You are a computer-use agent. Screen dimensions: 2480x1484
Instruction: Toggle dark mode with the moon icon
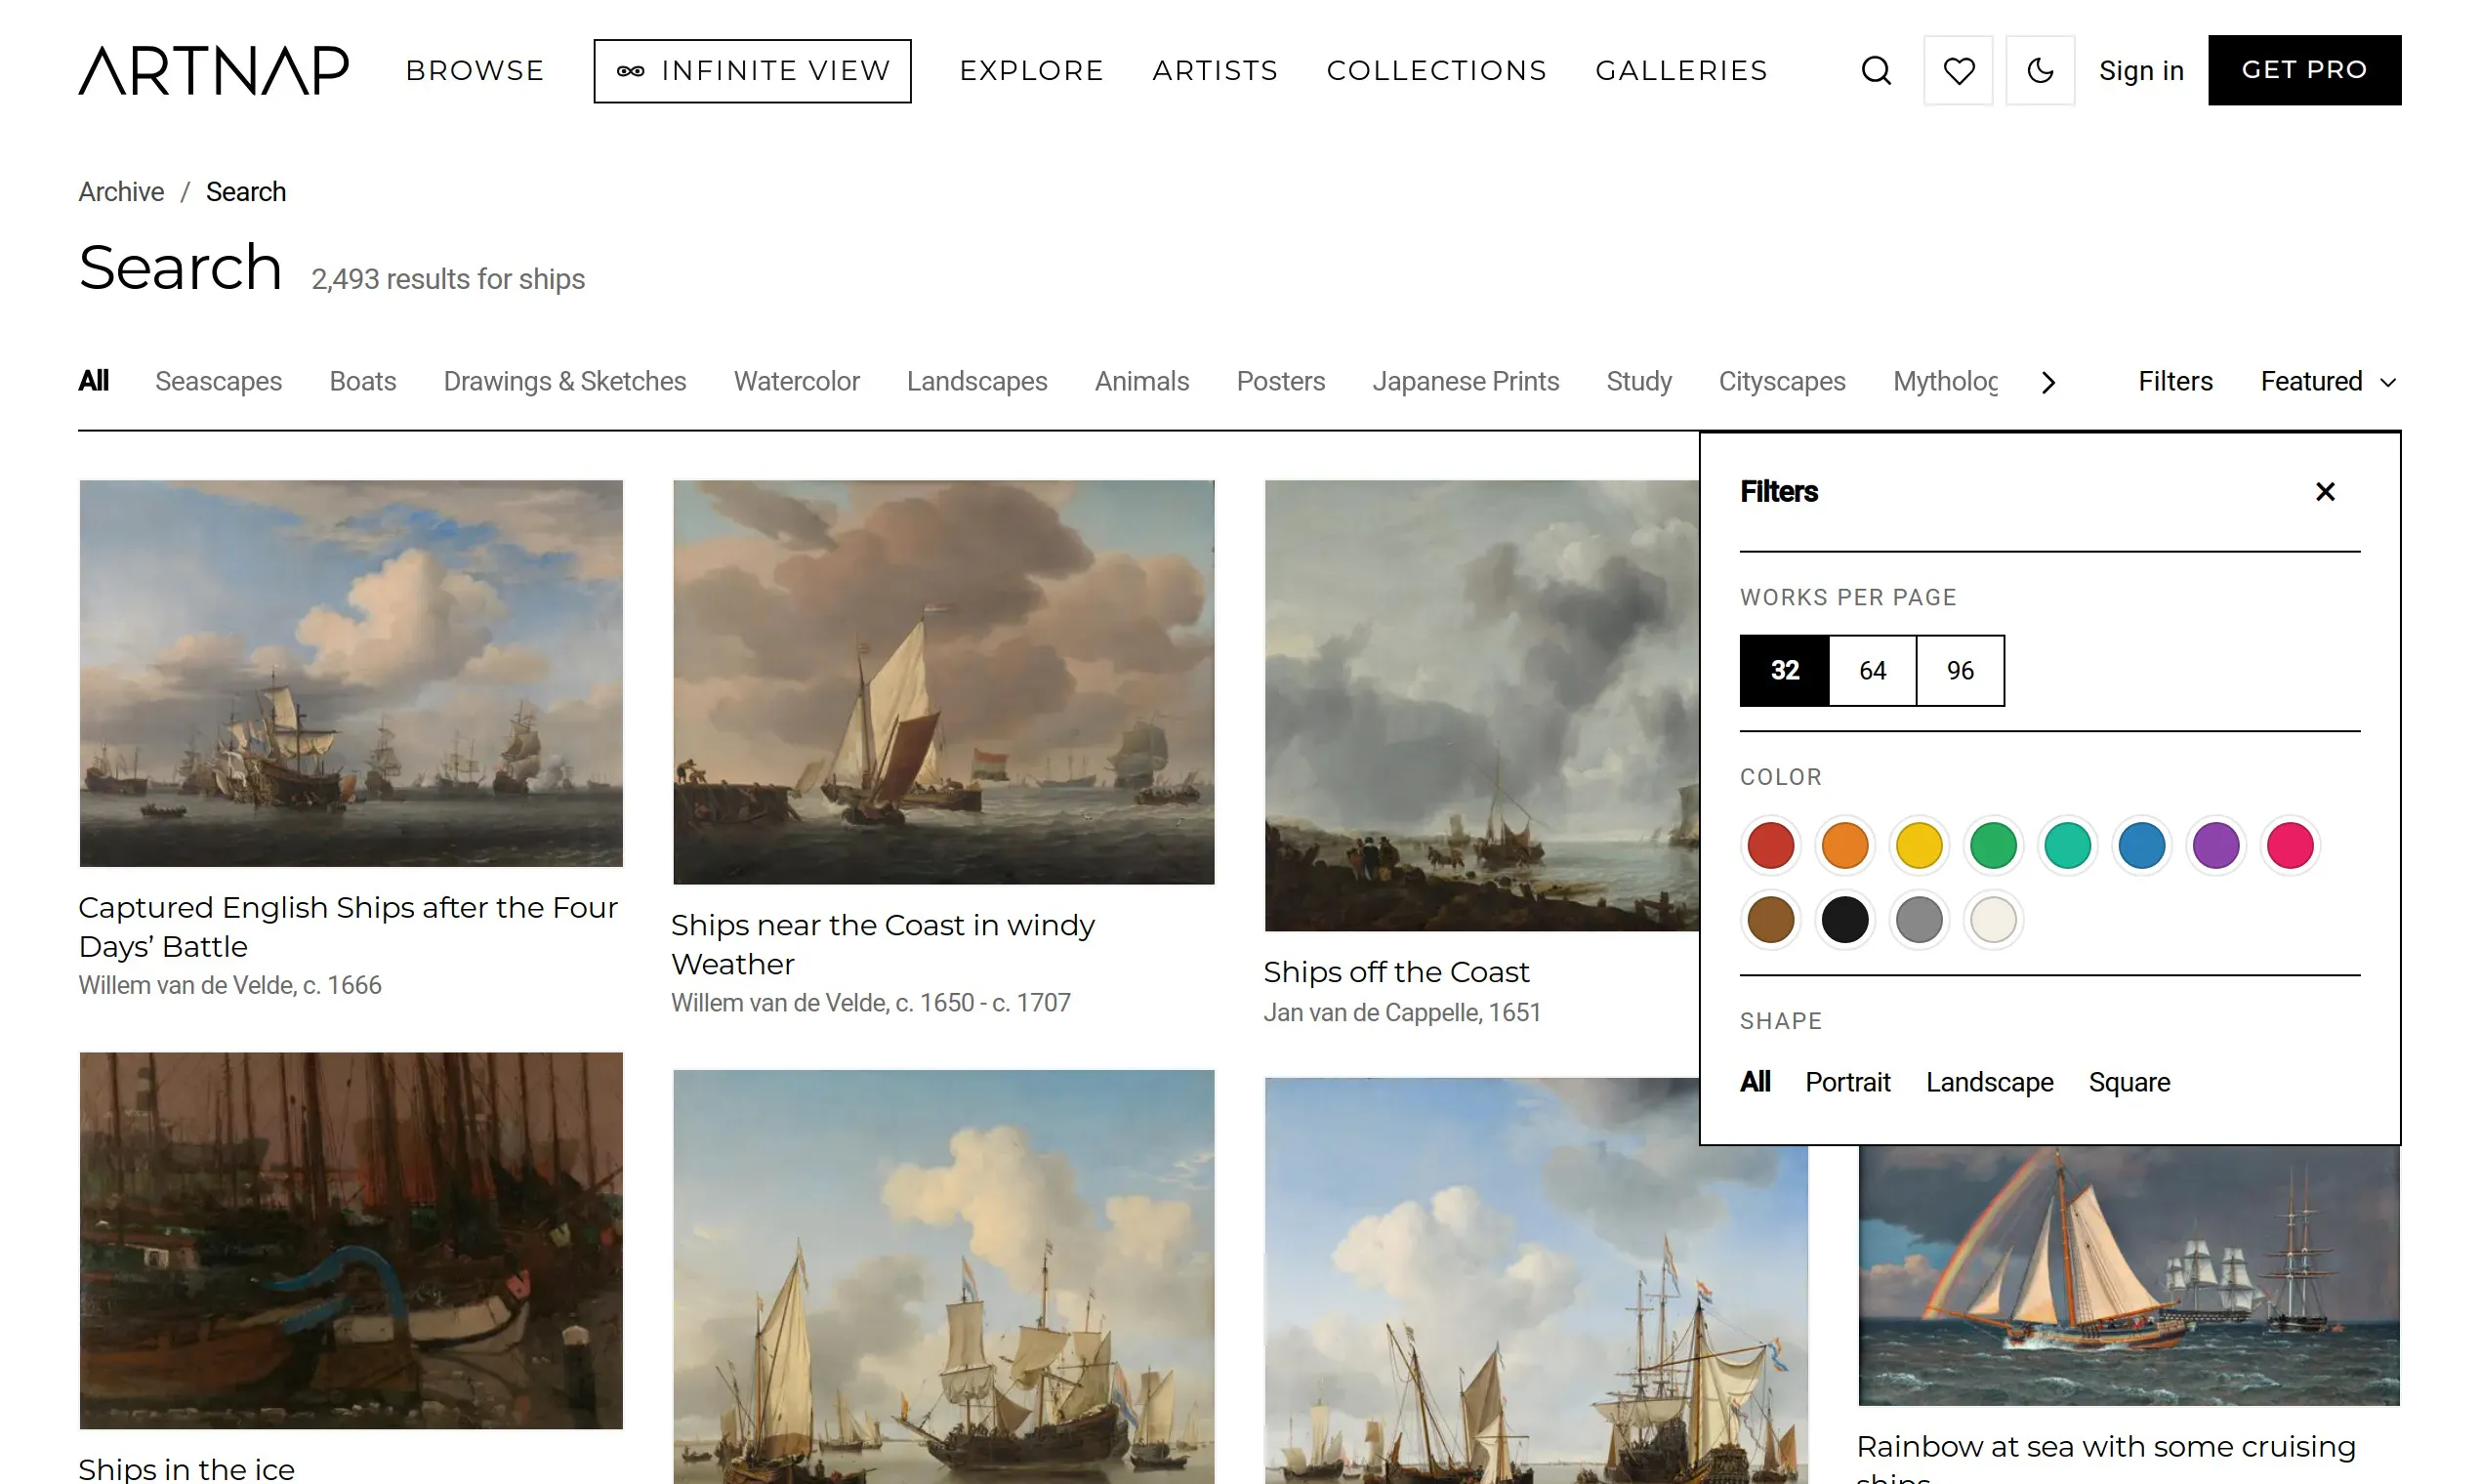point(2040,70)
